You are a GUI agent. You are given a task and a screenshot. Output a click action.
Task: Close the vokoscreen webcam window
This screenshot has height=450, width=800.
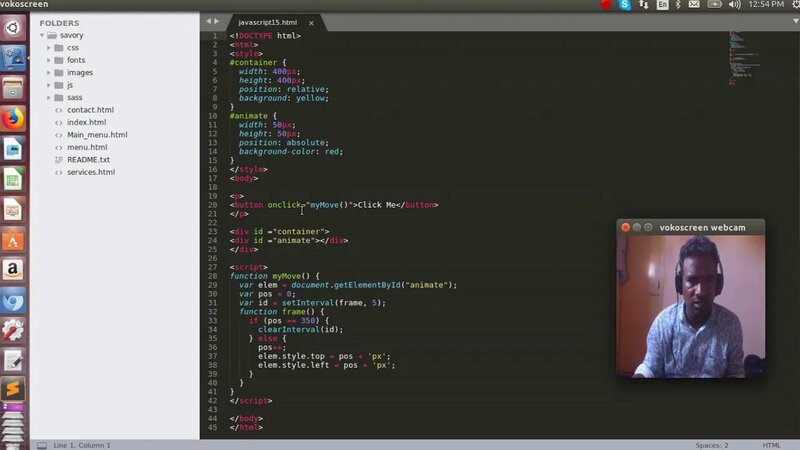click(x=626, y=228)
